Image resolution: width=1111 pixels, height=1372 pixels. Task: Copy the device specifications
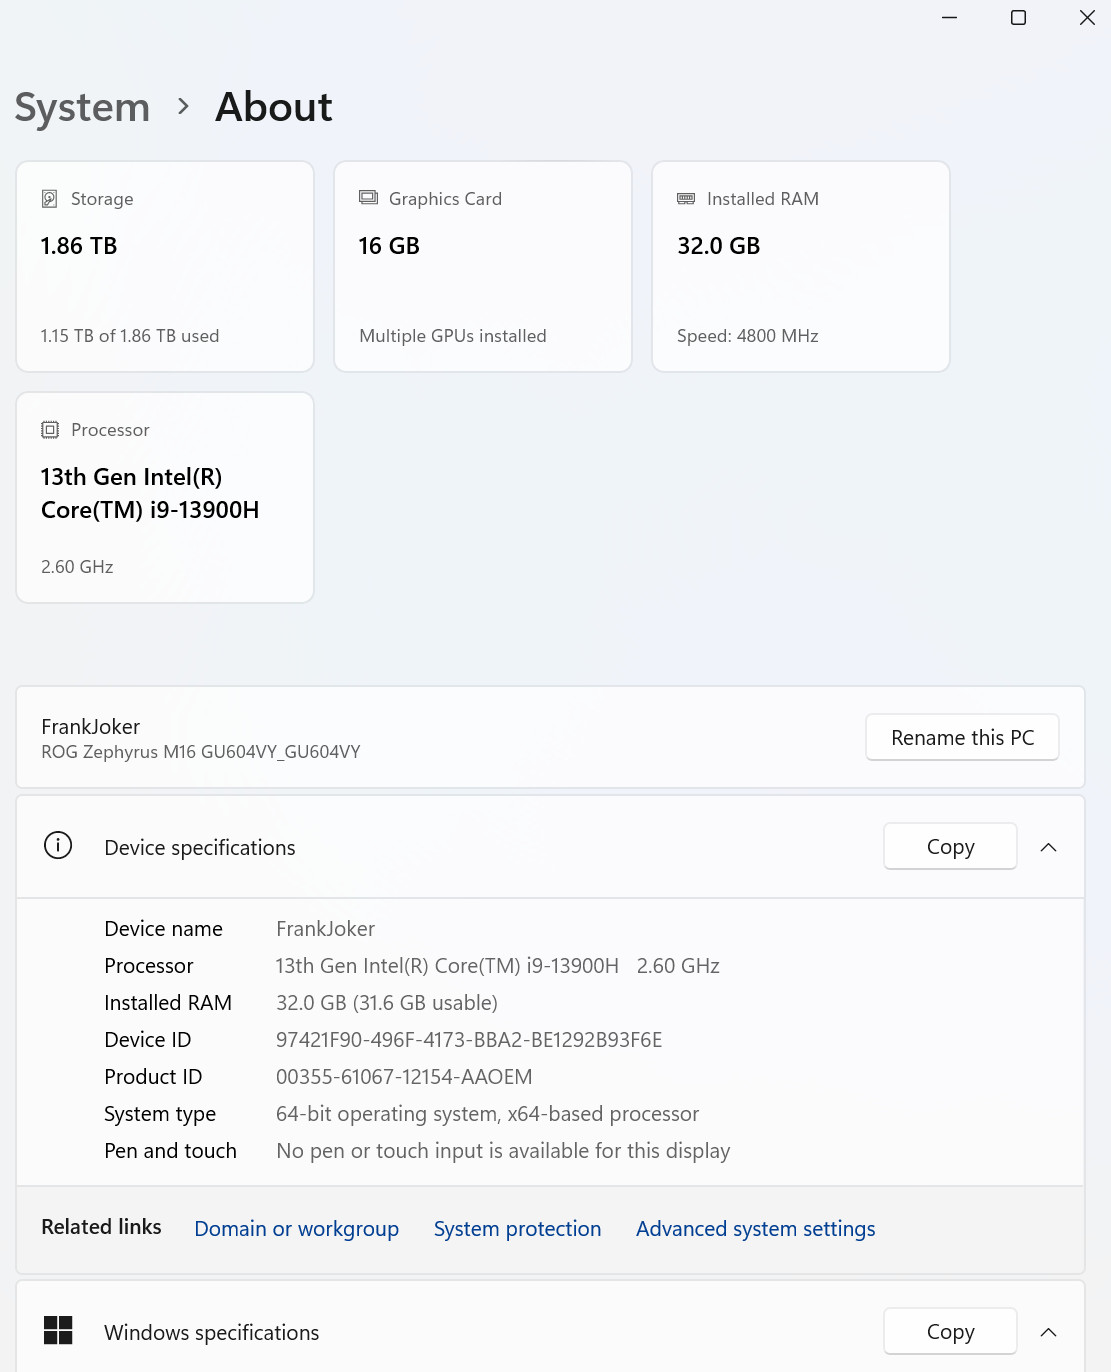tap(950, 847)
